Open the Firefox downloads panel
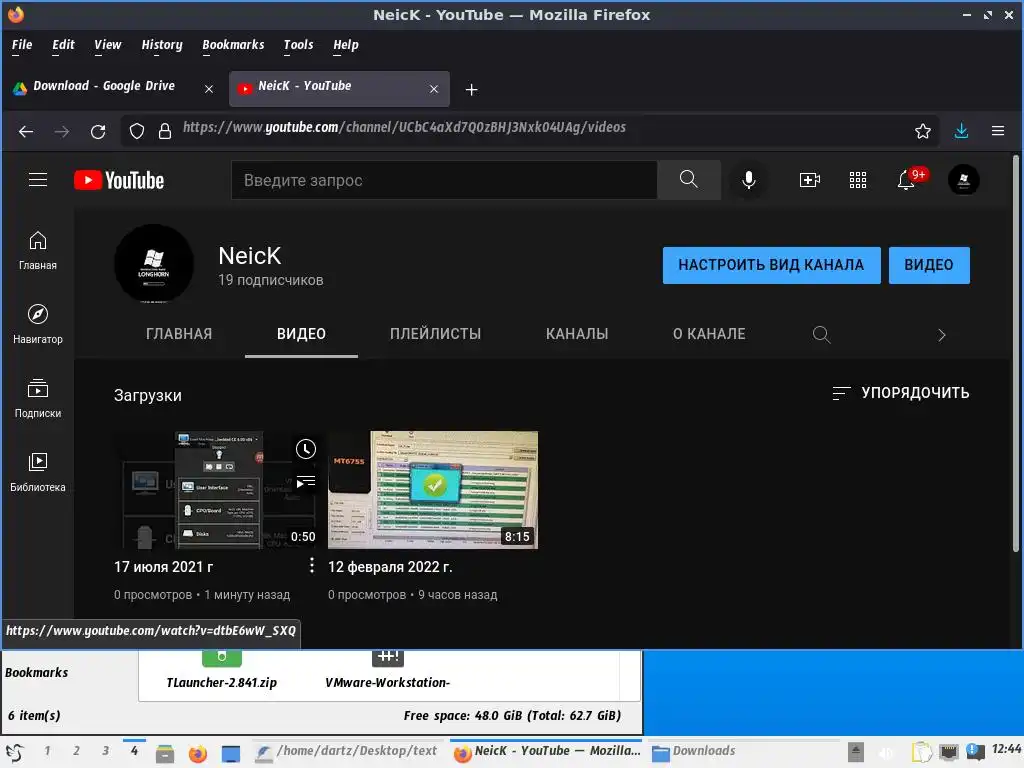Image resolution: width=1024 pixels, height=768 pixels. point(961,131)
